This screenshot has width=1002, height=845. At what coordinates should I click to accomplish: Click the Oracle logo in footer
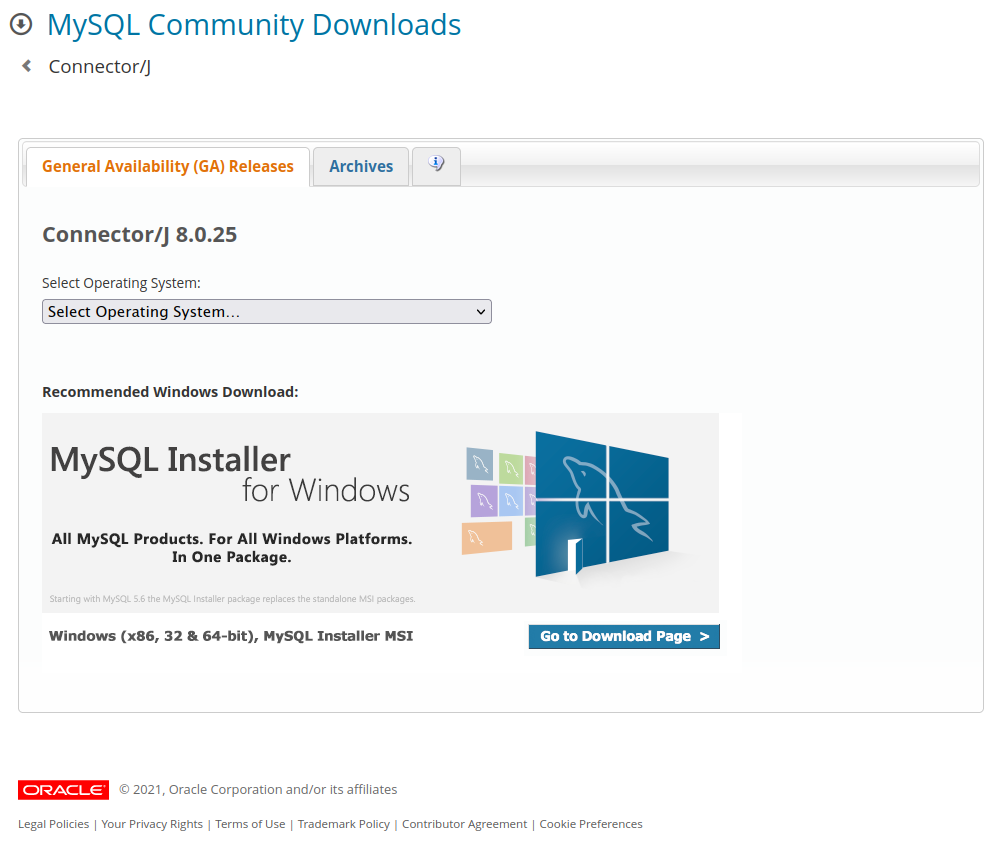tap(63, 790)
